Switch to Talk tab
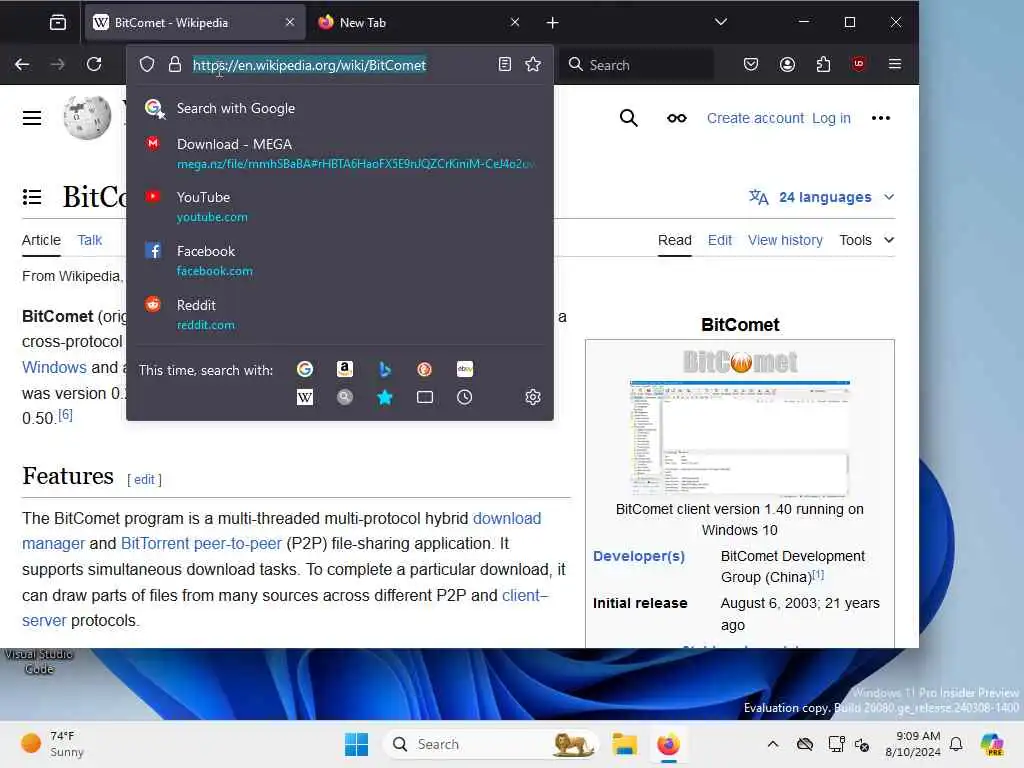The image size is (1024, 768). 89,240
